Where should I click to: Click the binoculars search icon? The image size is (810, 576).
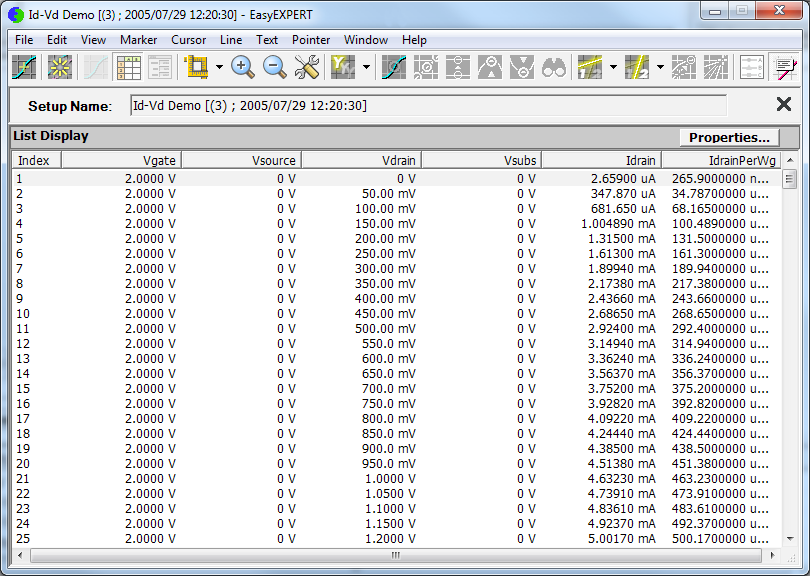[553, 67]
